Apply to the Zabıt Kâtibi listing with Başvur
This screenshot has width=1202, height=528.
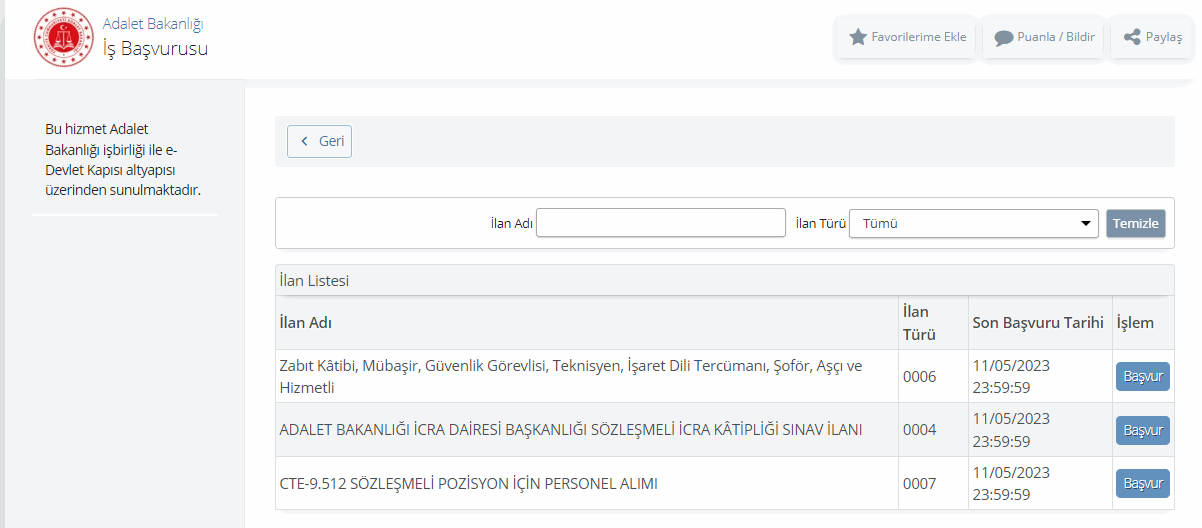tap(1142, 377)
